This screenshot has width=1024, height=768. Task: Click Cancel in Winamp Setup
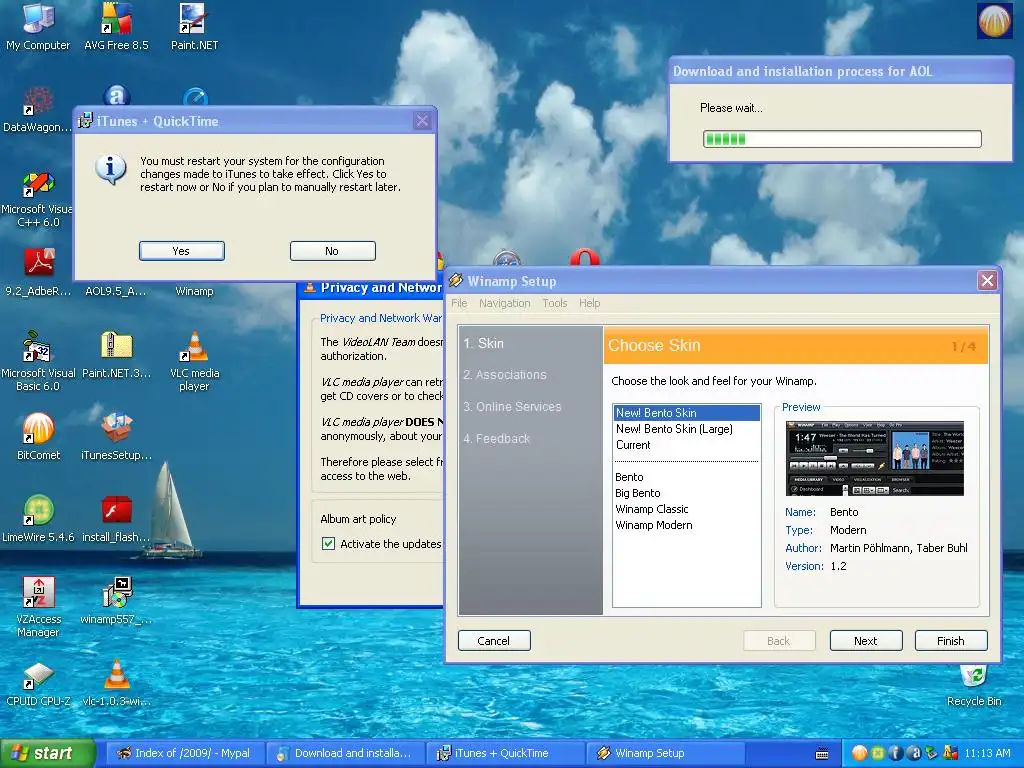coord(494,641)
